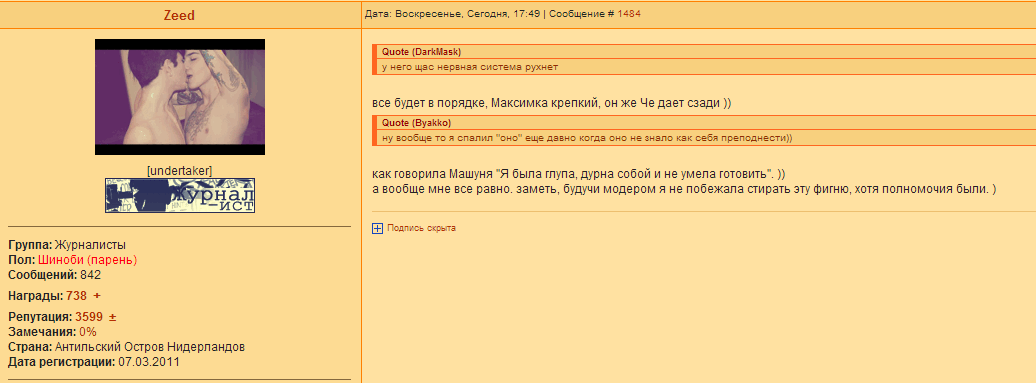Open Zeed's user profile name link

pyautogui.click(x=179, y=15)
